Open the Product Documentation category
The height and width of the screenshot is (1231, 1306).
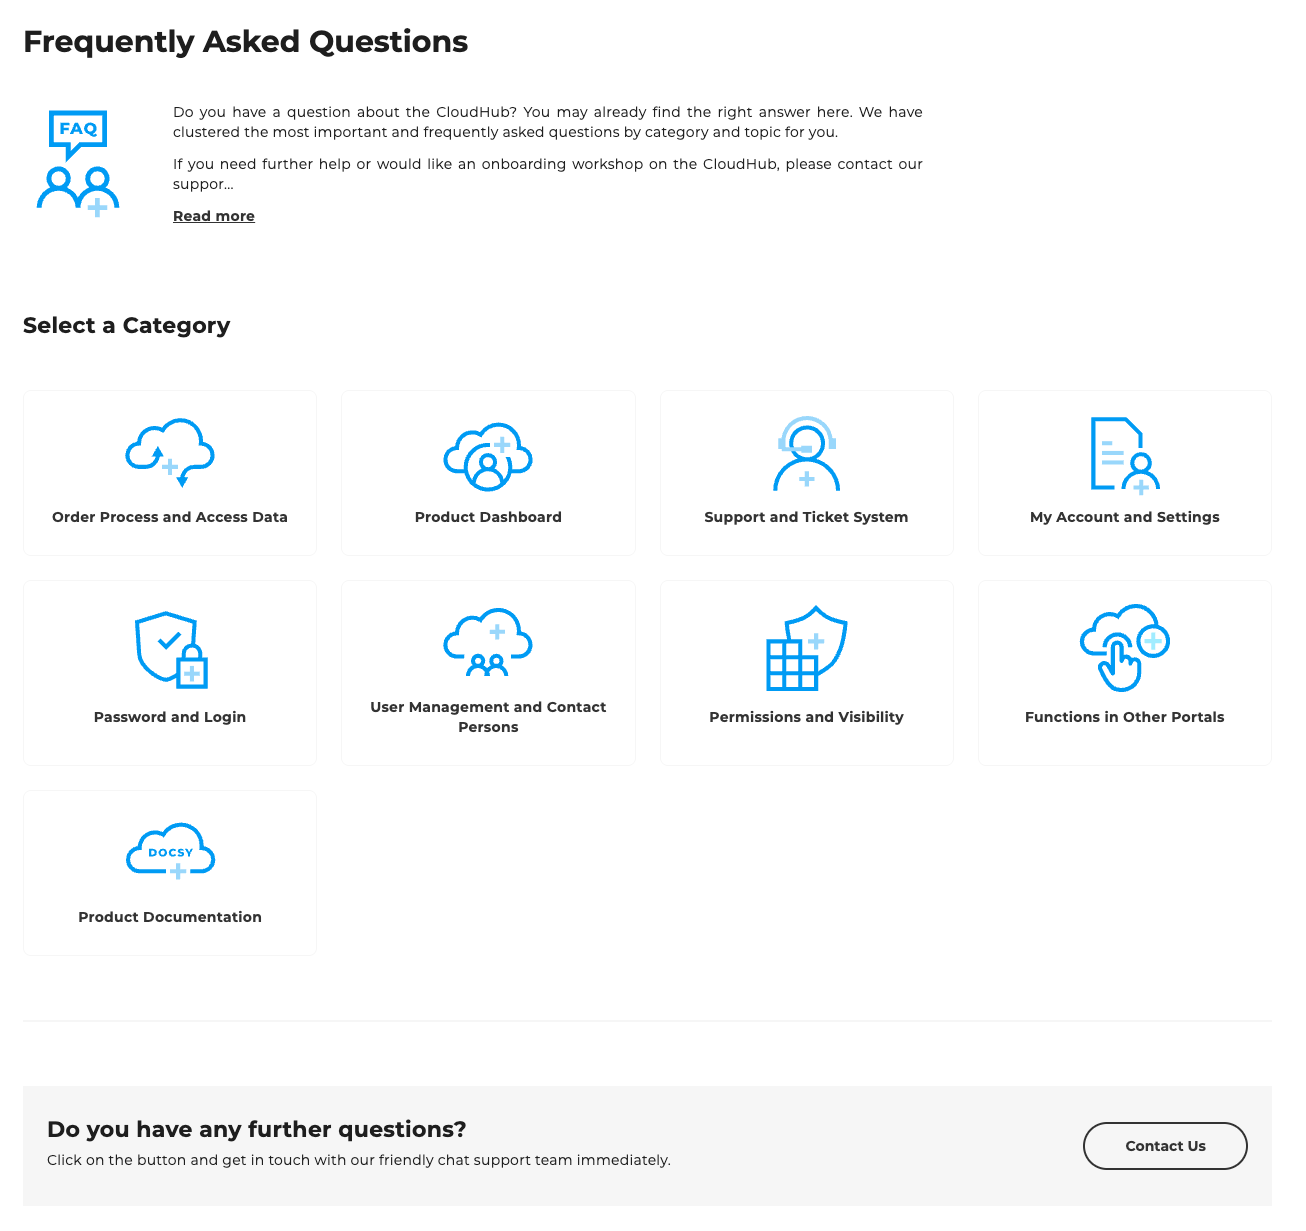pos(169,872)
